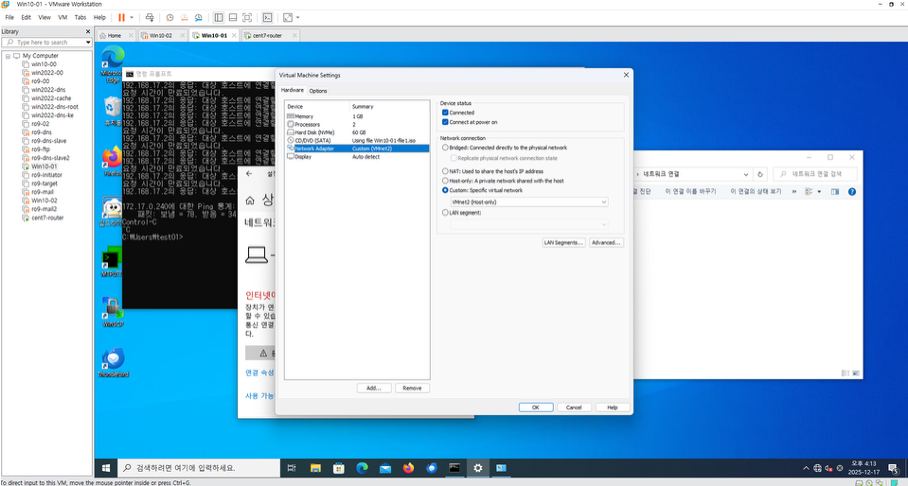908x486 pixels.
Task: Open the power options dropdown arrow beside Pause
Action: click(131, 17)
